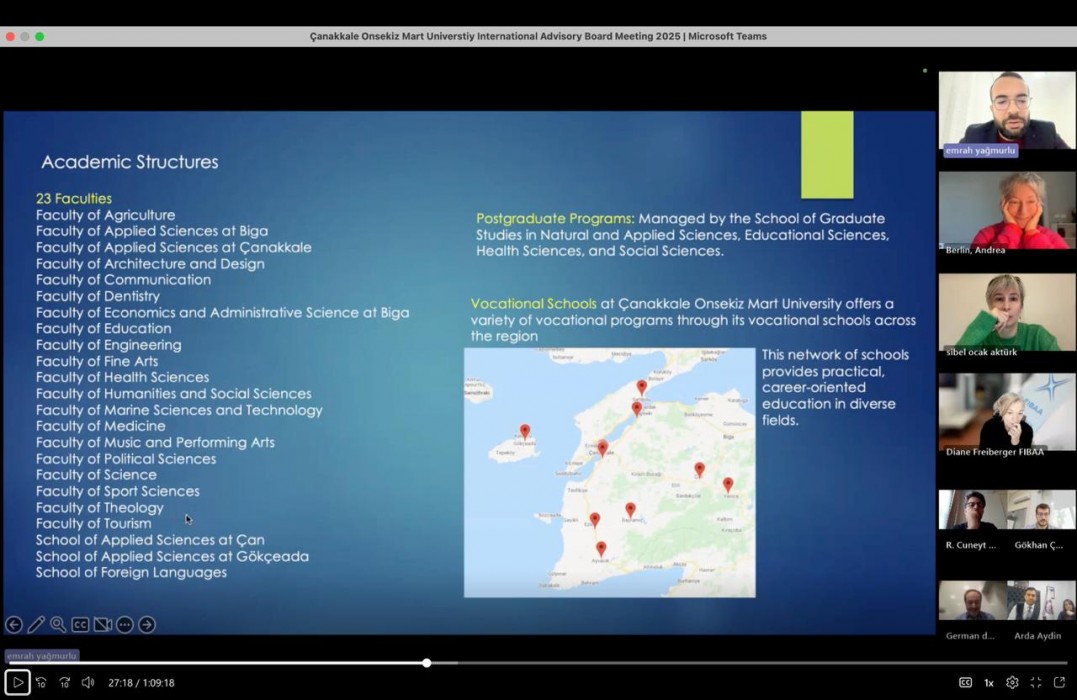Click the slide zoom magnifier icon
The image size is (1077, 700).
(x=58, y=625)
